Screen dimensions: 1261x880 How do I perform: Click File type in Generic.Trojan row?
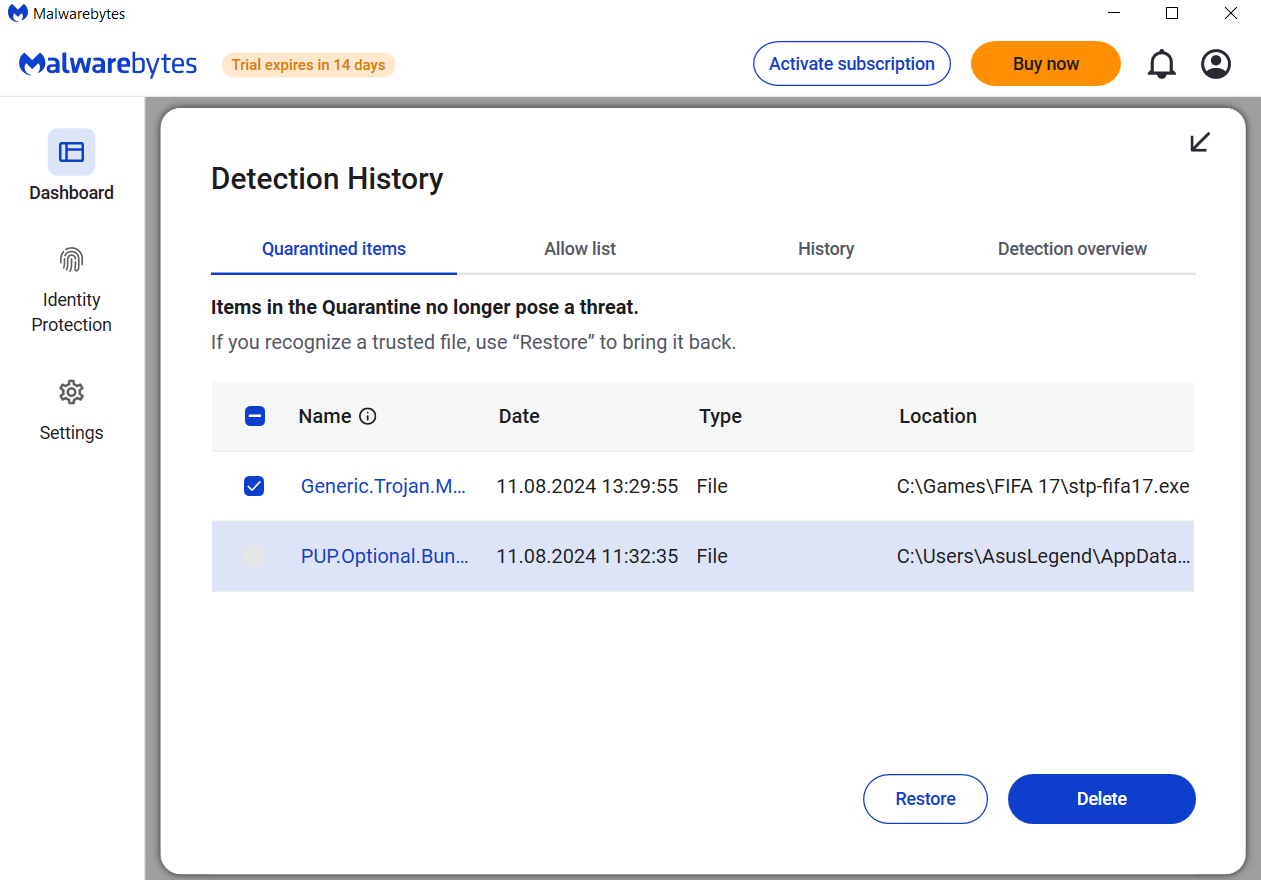[712, 487]
